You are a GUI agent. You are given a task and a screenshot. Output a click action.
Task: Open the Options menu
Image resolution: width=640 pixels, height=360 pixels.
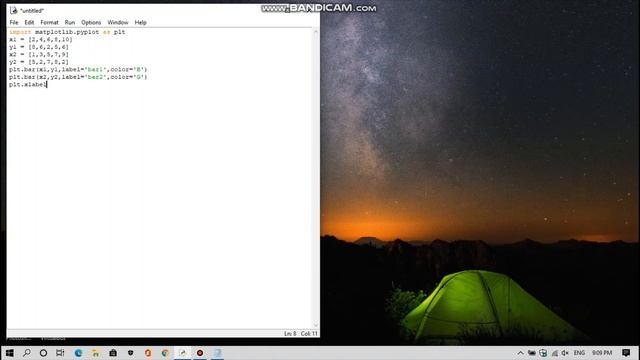(91, 22)
